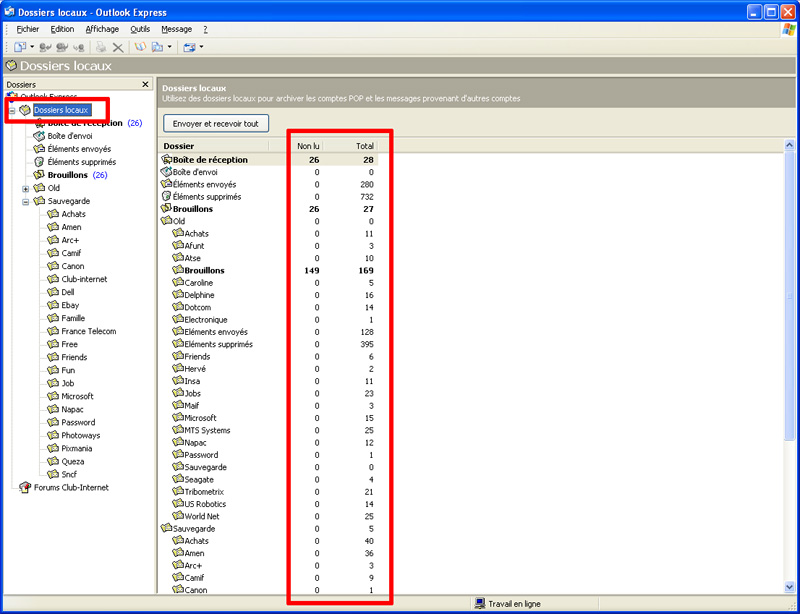Open the Fichier menu

28,29
